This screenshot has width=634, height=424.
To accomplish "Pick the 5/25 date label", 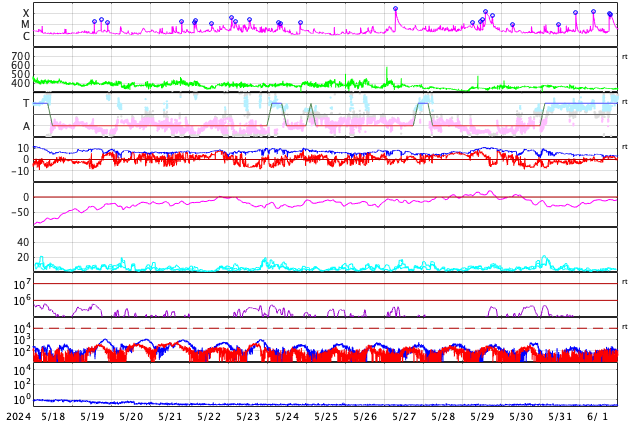I will click(326, 417).
